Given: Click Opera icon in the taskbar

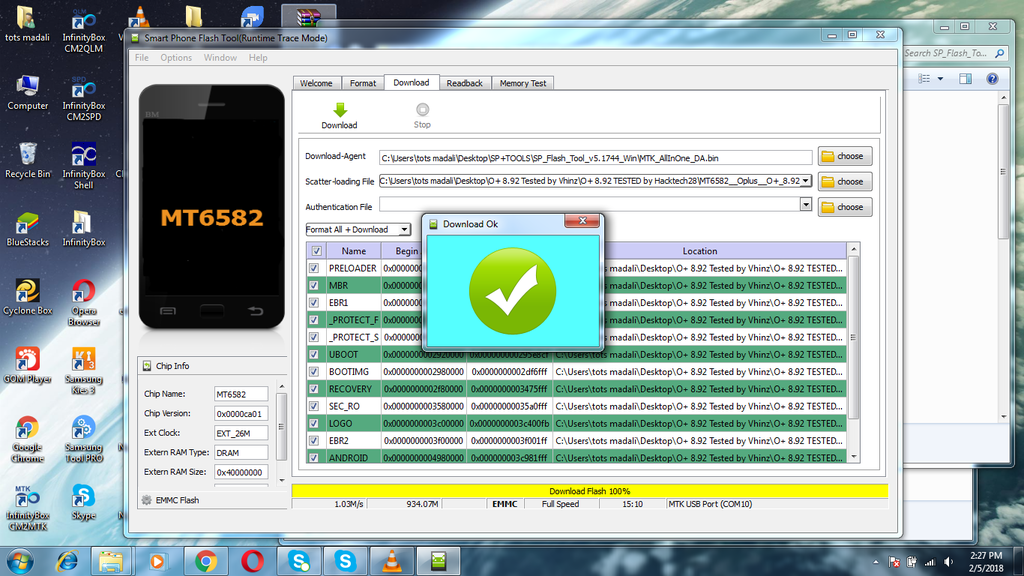Looking at the screenshot, I should (x=251, y=560).
